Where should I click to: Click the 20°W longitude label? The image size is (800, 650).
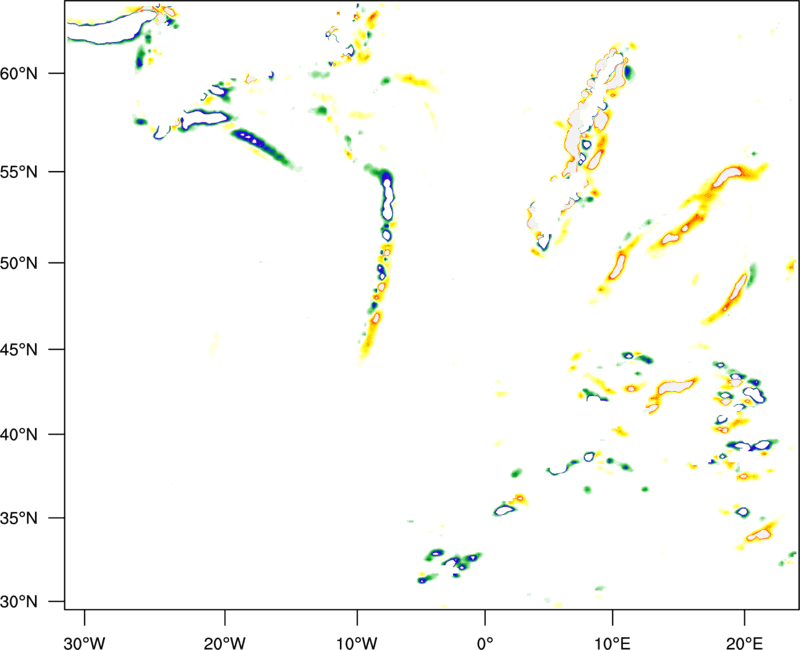[225, 643]
